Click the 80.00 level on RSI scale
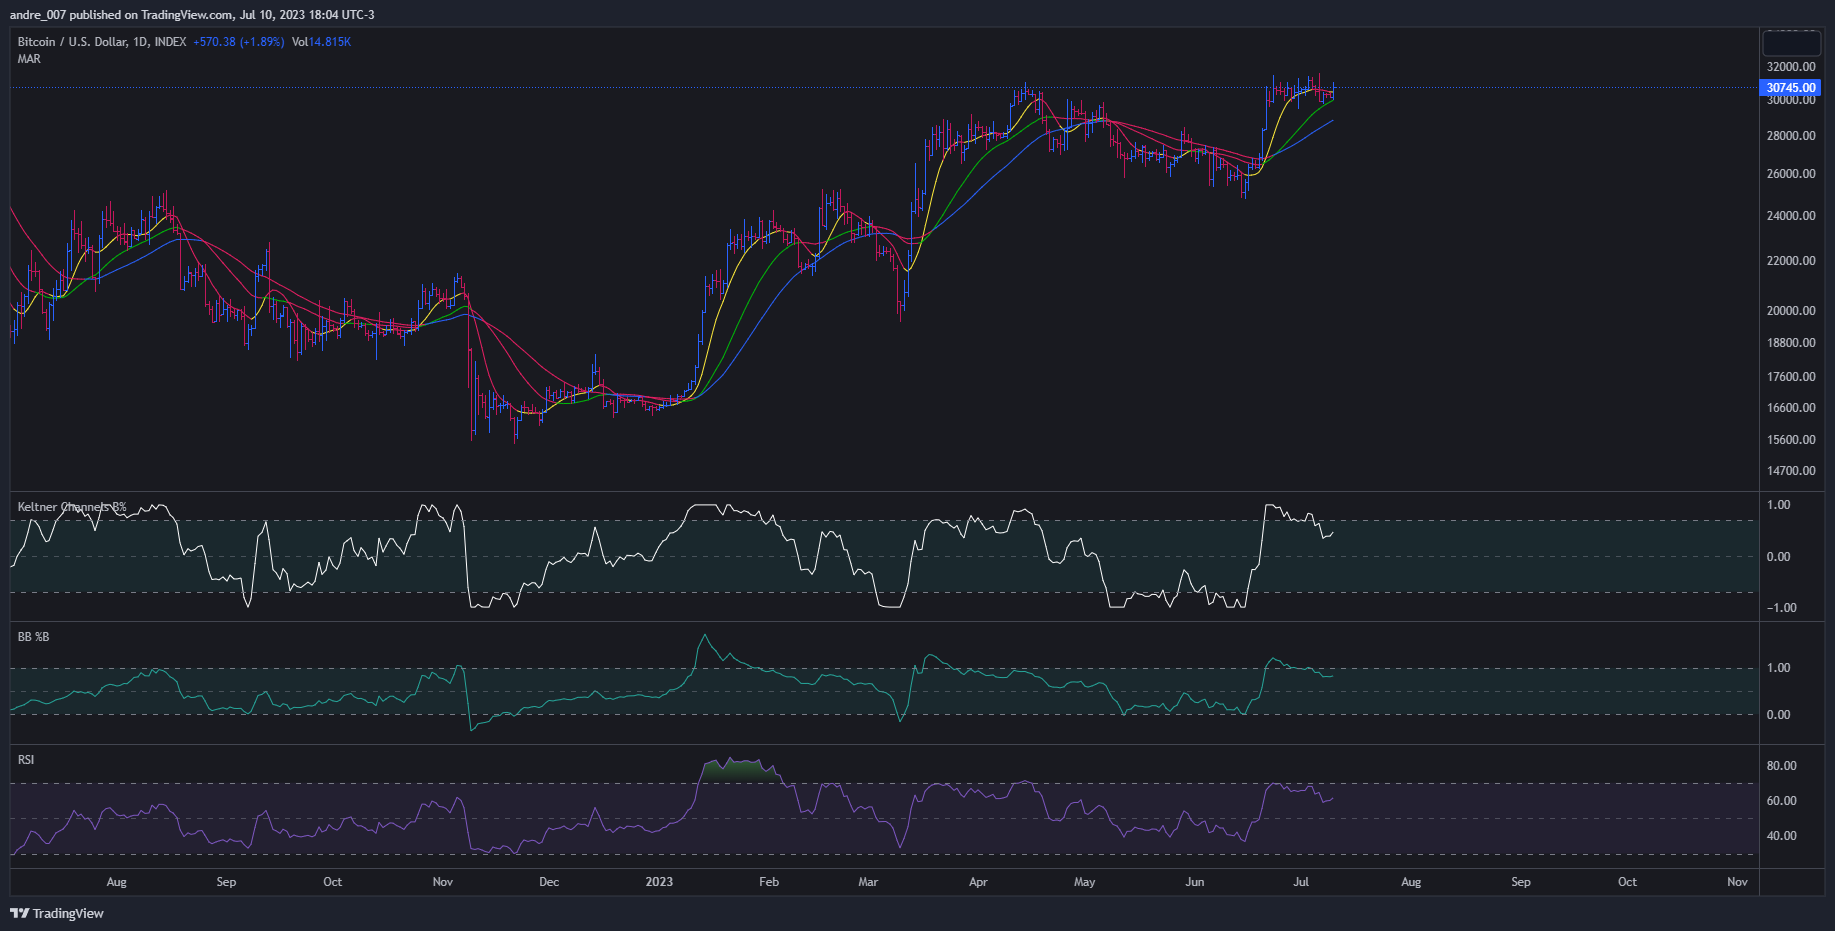This screenshot has height=931, width=1835. (1782, 766)
